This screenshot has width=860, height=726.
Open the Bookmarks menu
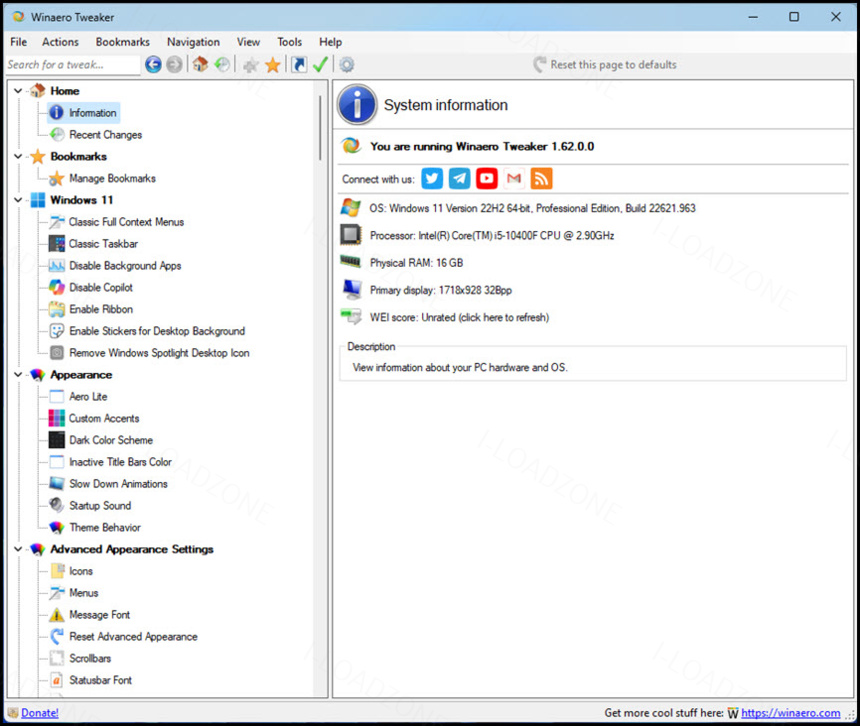coord(123,42)
